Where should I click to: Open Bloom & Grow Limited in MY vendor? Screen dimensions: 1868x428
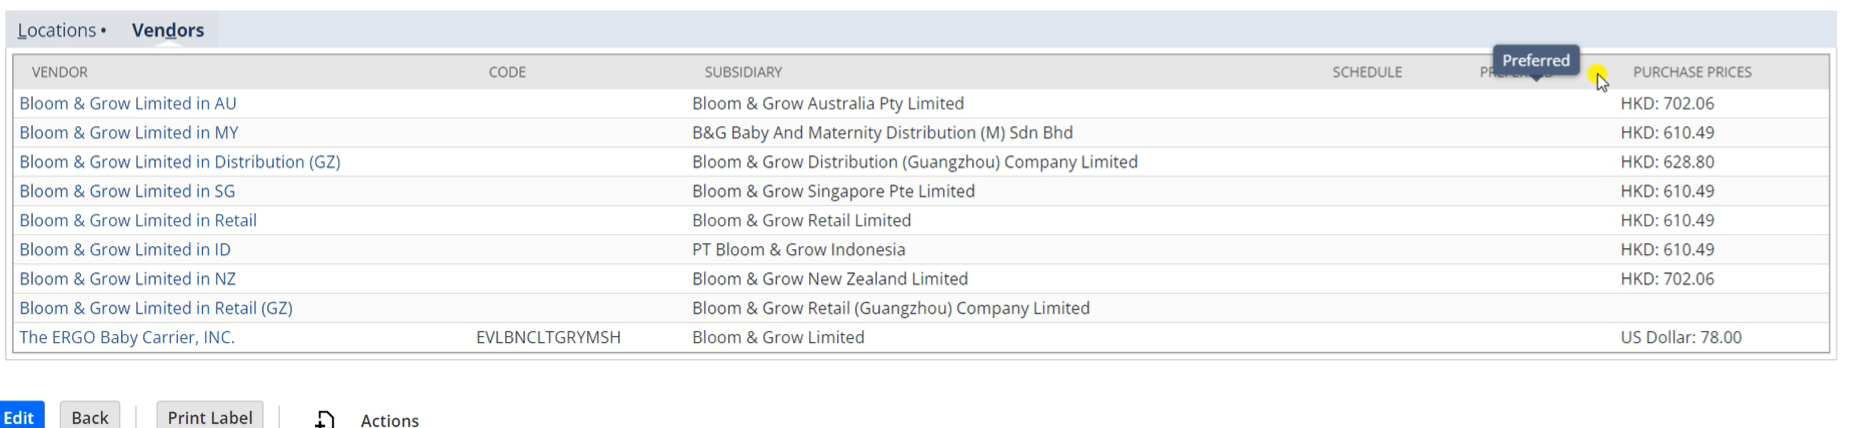(129, 132)
